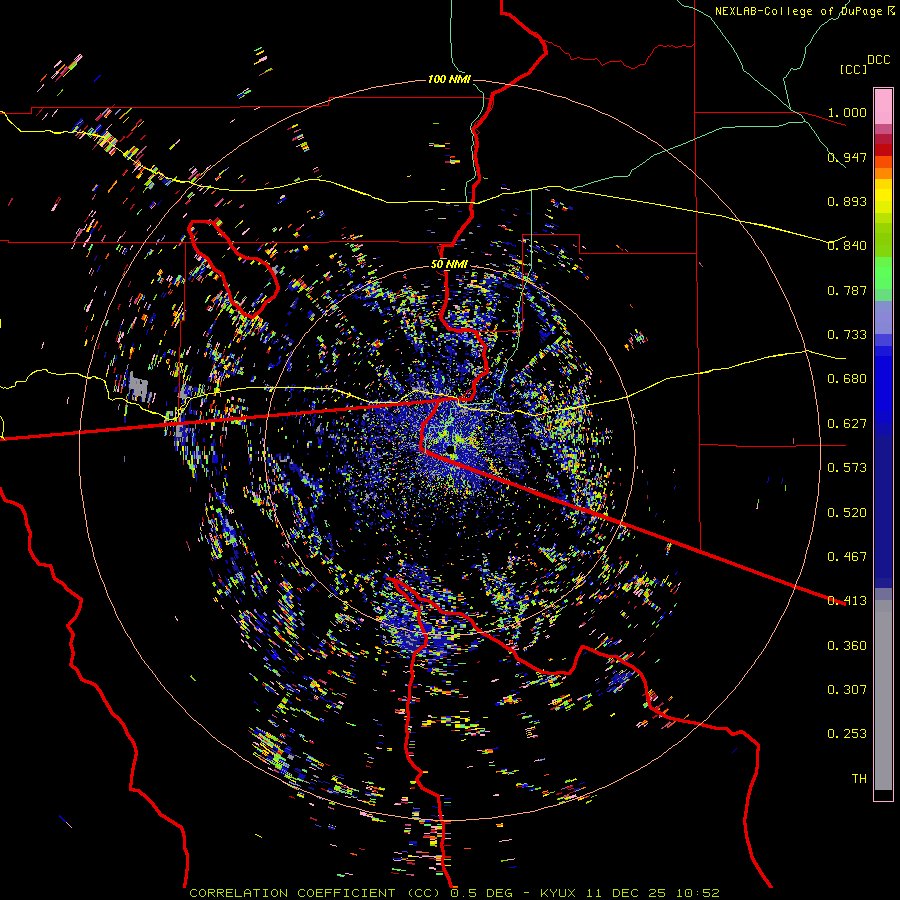This screenshot has height=900, width=900.
Task: Click the 1.000 legend value
Action: click(847, 112)
